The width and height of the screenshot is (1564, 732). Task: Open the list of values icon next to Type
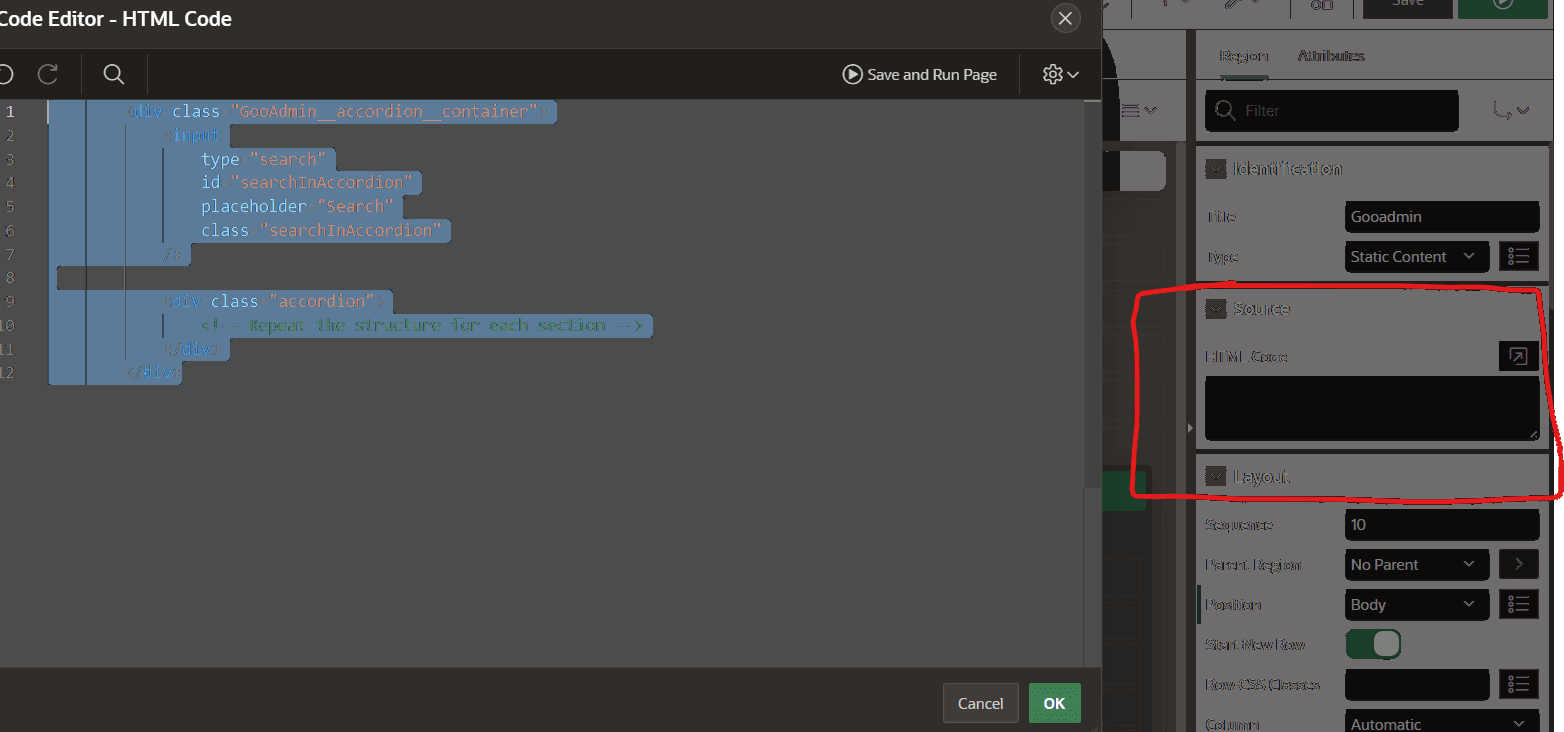tap(1518, 256)
